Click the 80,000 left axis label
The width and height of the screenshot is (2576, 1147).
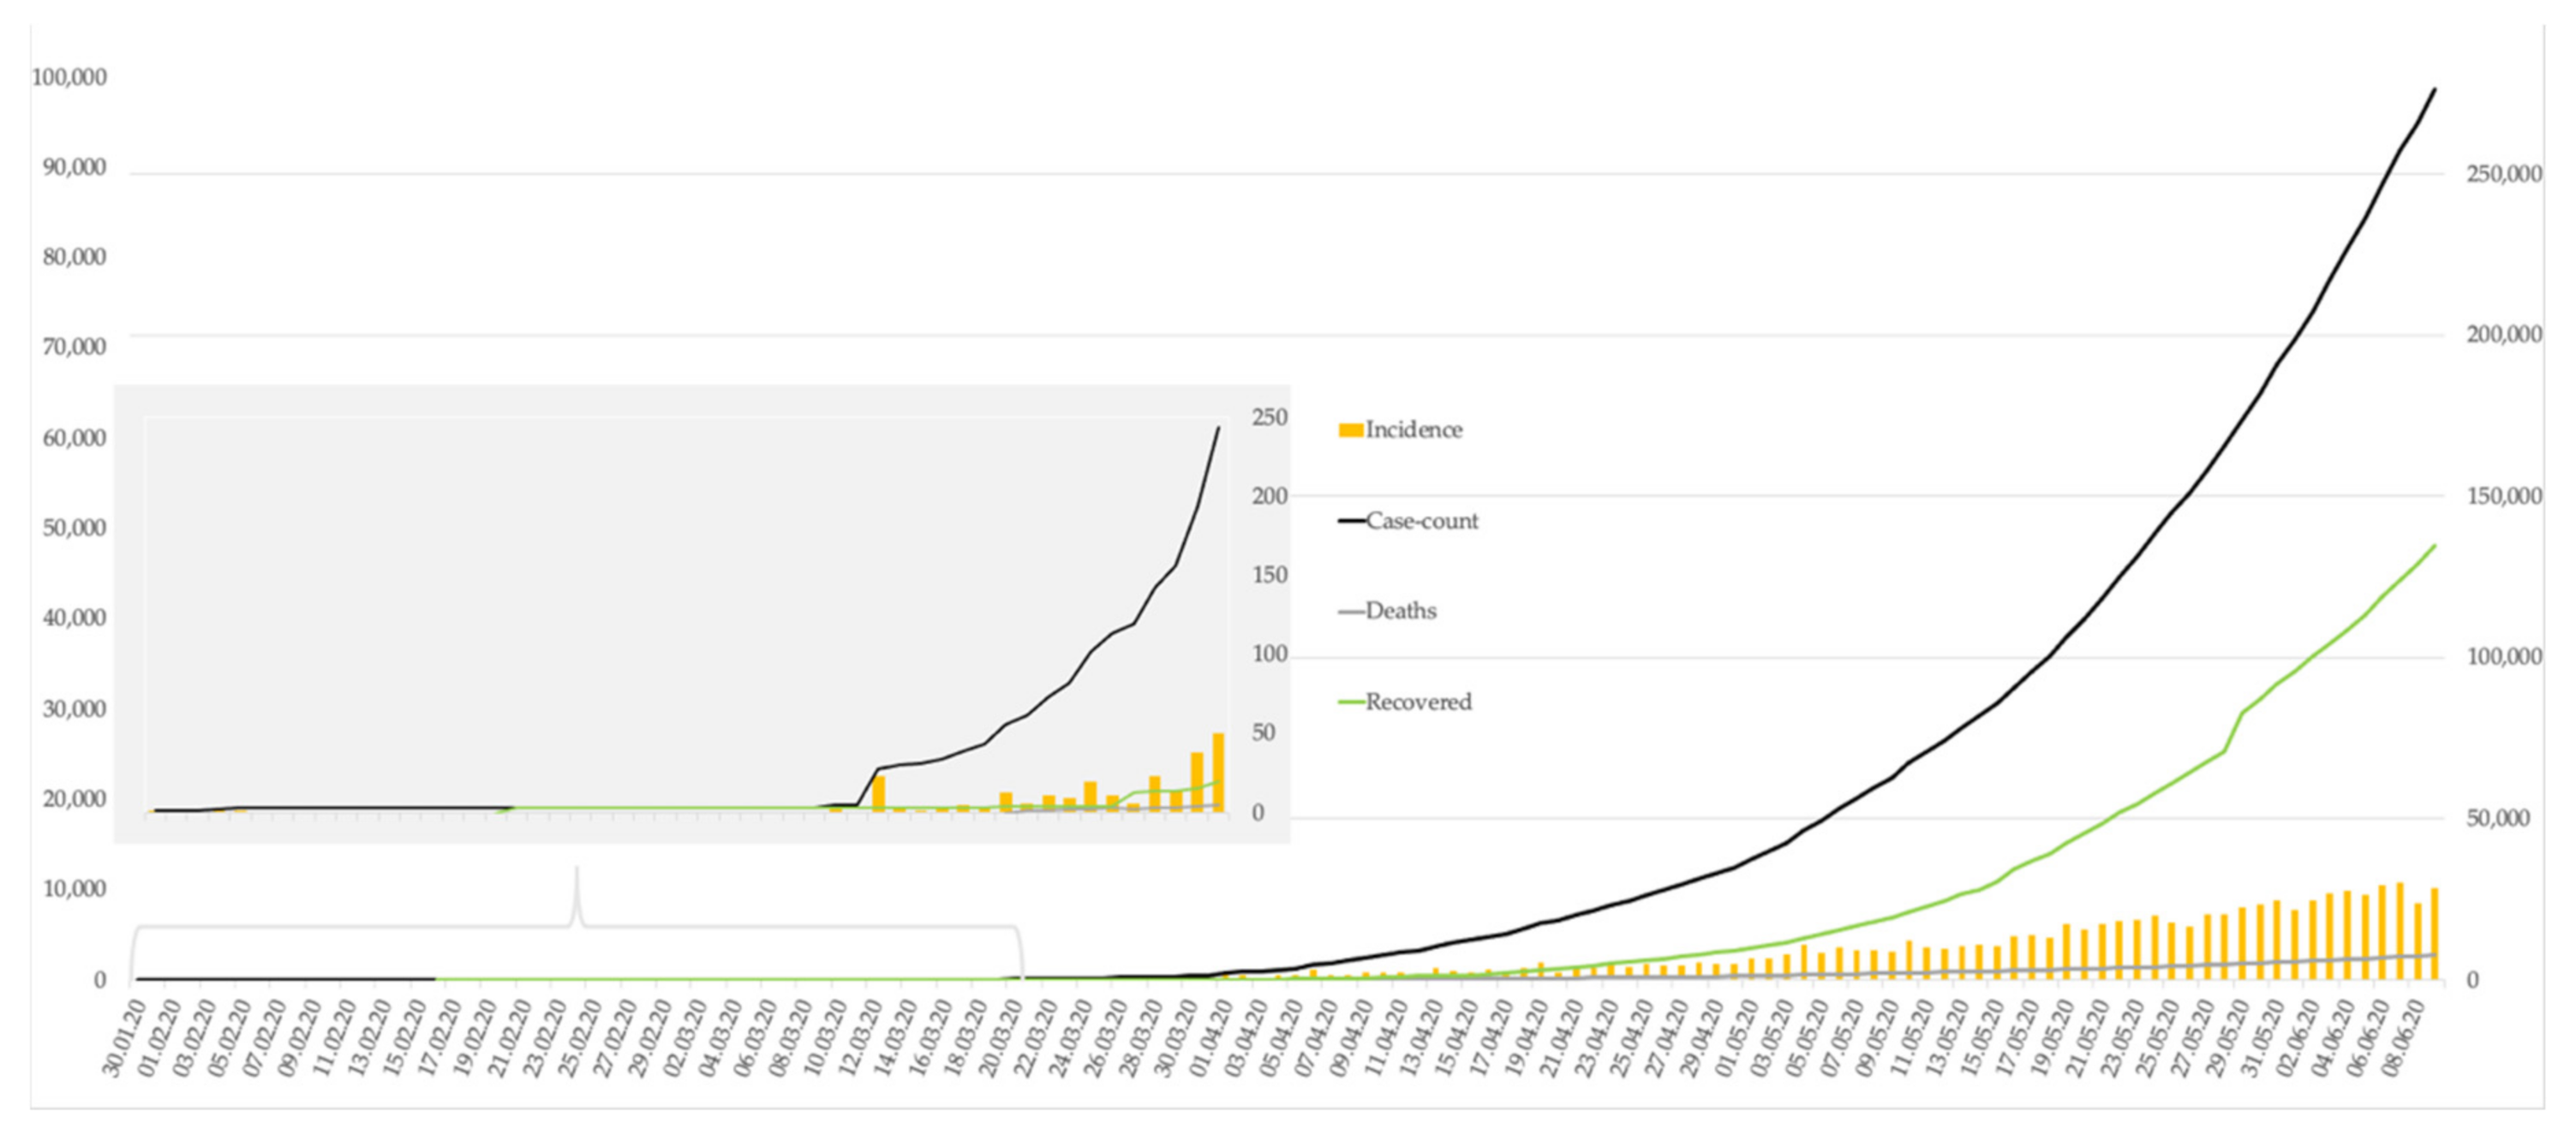point(74,257)
